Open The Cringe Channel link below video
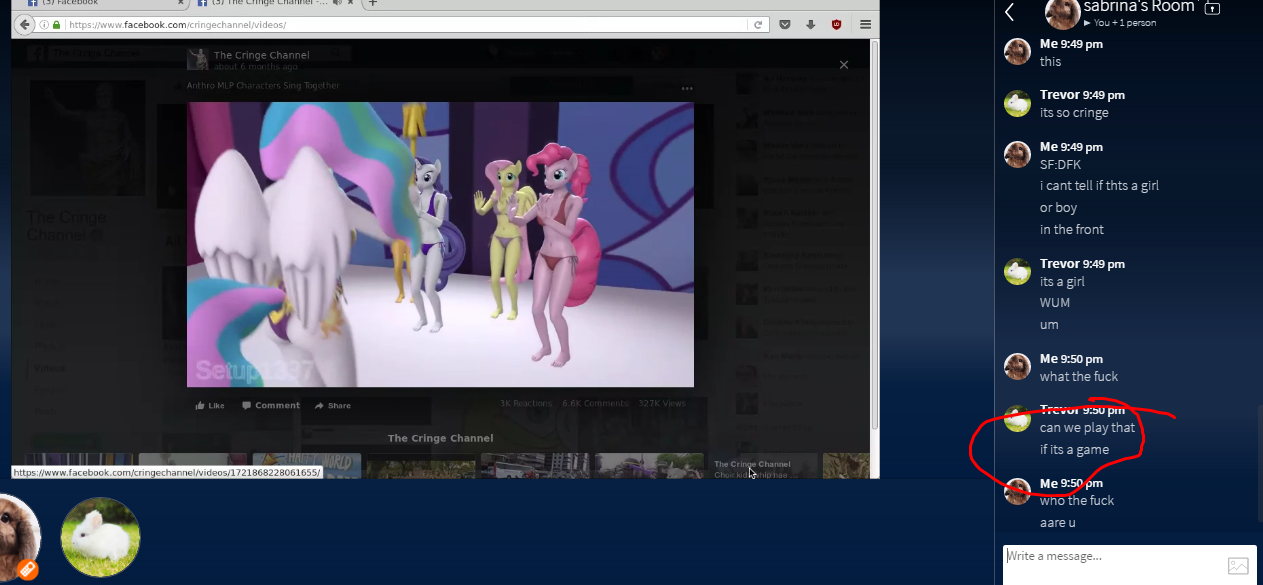1263x585 pixels. (x=440, y=438)
